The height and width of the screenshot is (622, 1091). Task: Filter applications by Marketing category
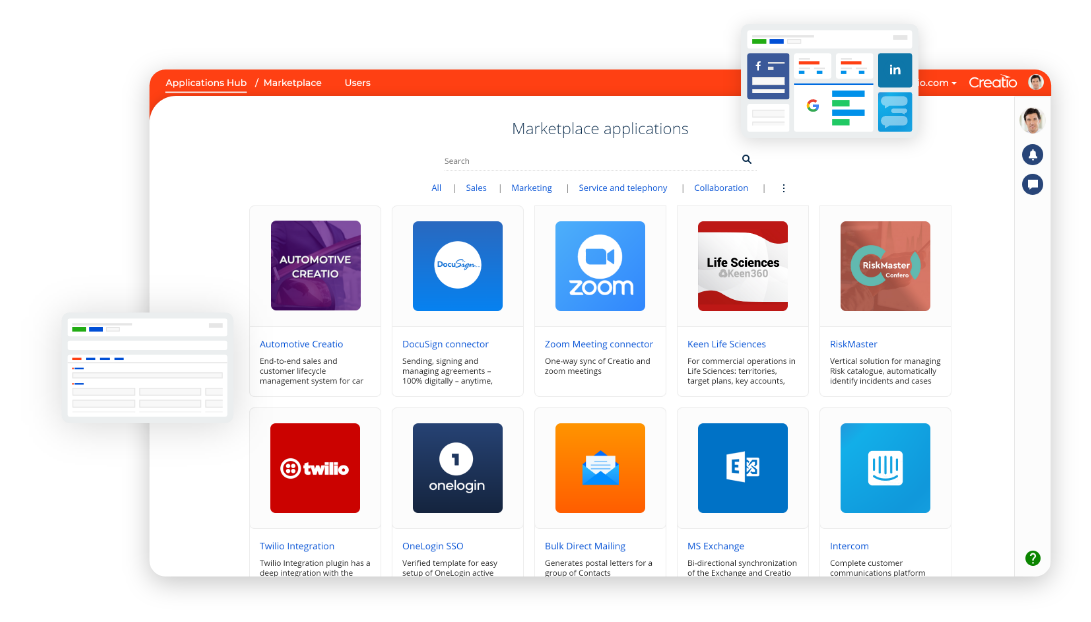(532, 188)
